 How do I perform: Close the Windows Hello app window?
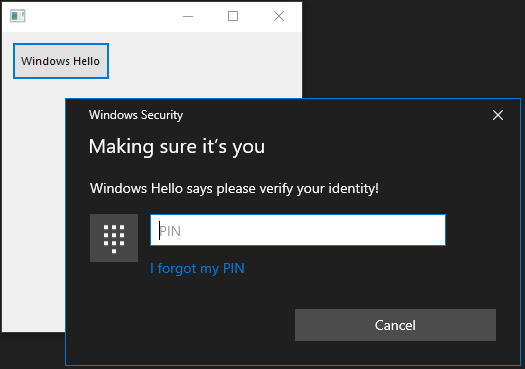[279, 16]
